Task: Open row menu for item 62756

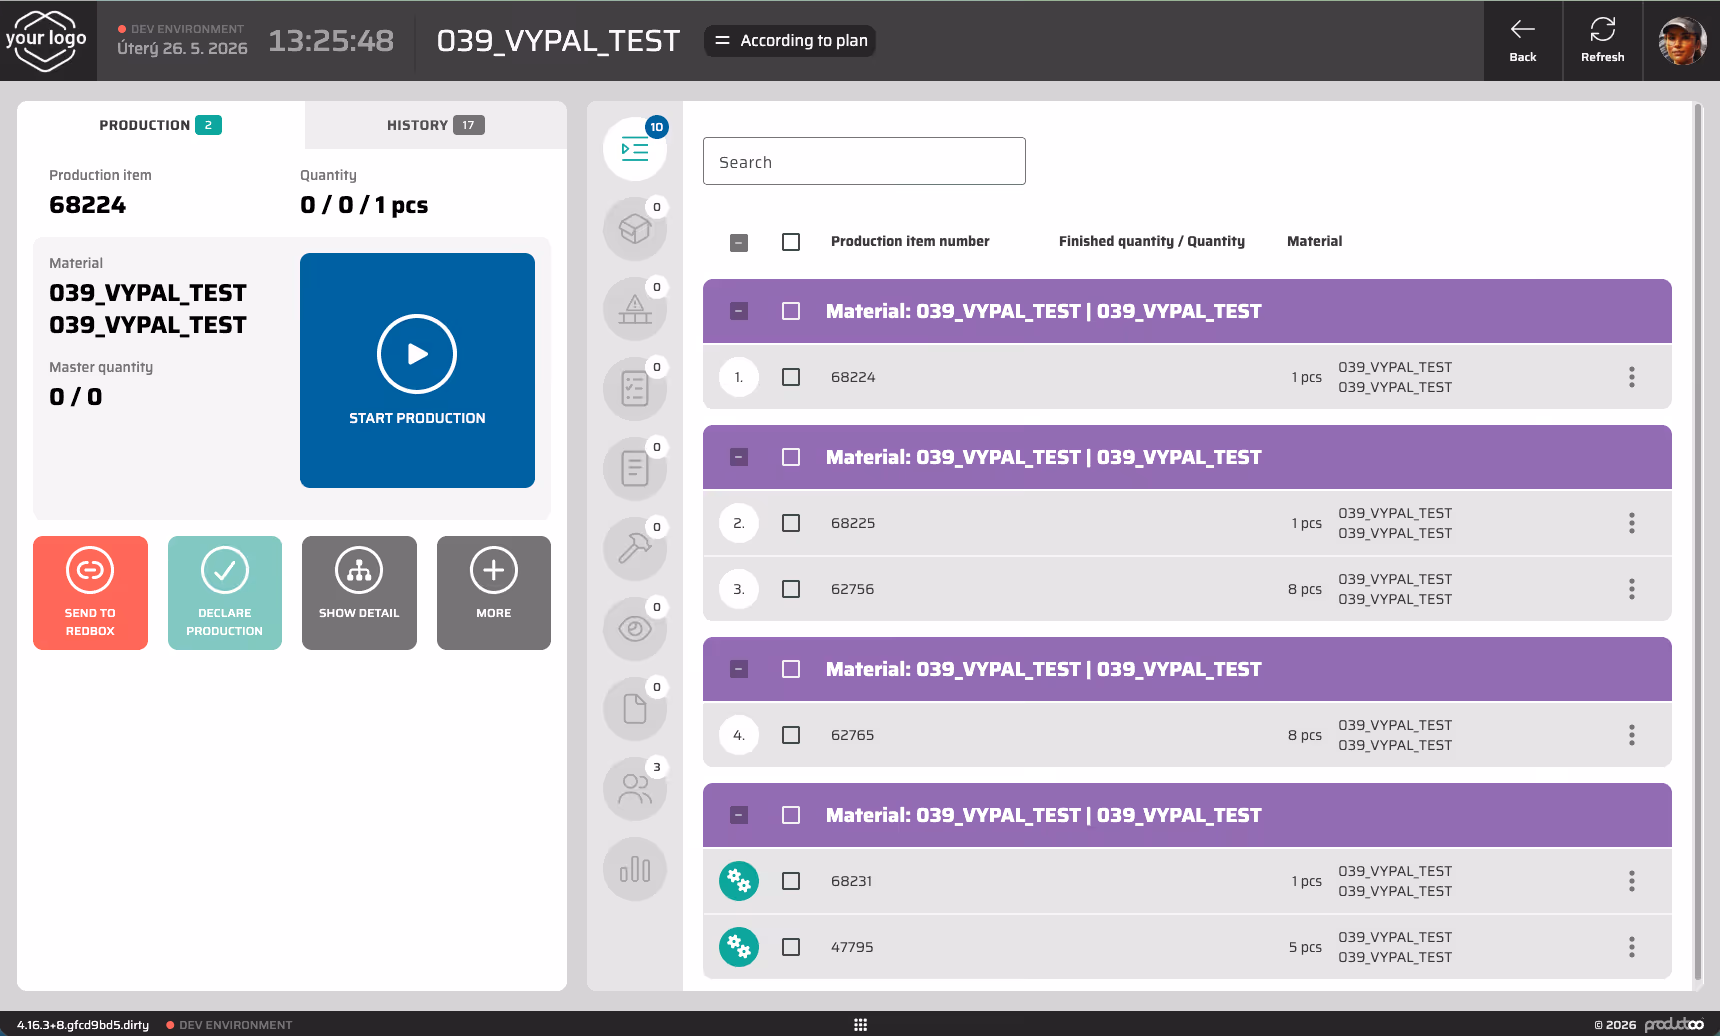Action: click(1632, 589)
